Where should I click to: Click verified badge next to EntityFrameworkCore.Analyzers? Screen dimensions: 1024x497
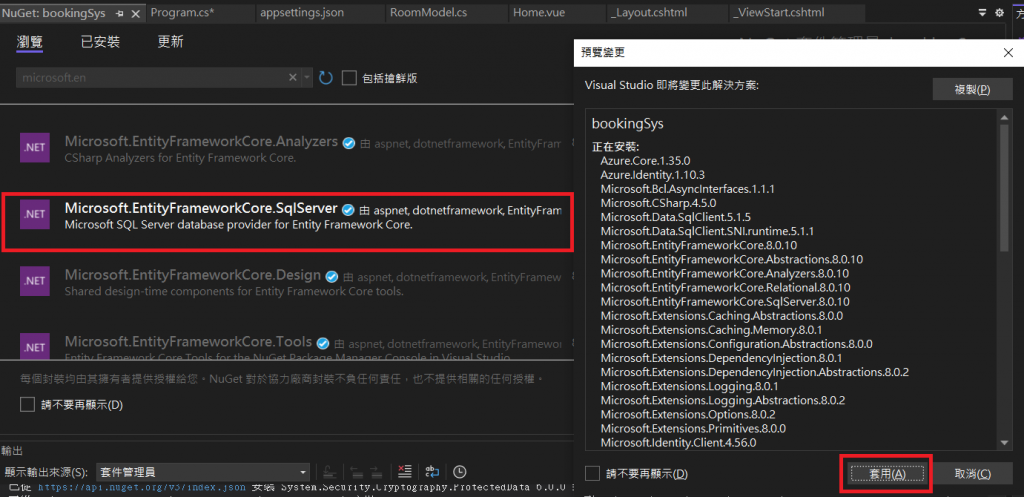click(349, 143)
